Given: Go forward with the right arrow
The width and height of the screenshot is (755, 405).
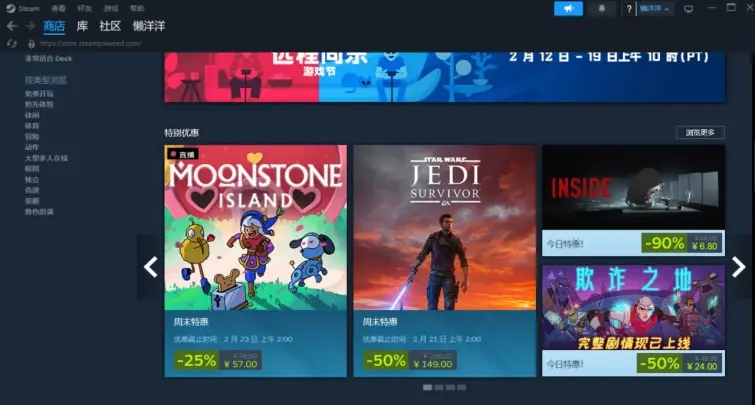Looking at the screenshot, I should pyautogui.click(x=30, y=26).
